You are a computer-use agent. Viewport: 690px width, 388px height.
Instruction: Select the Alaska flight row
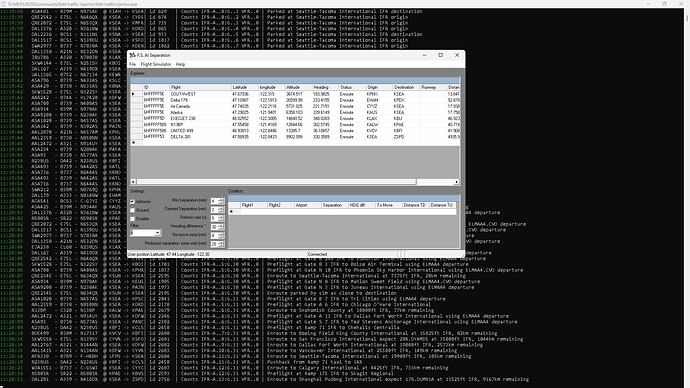pos(295,113)
